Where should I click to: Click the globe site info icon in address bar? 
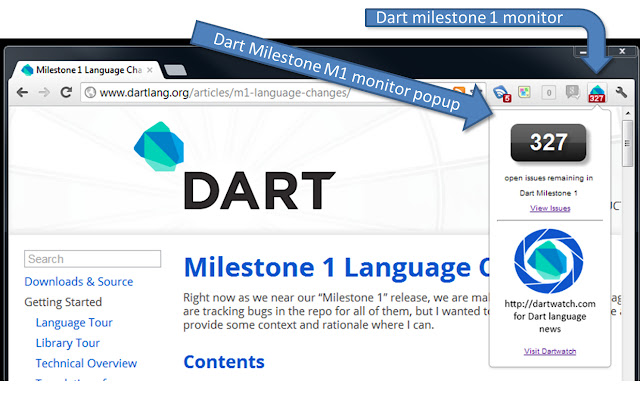click(90, 93)
